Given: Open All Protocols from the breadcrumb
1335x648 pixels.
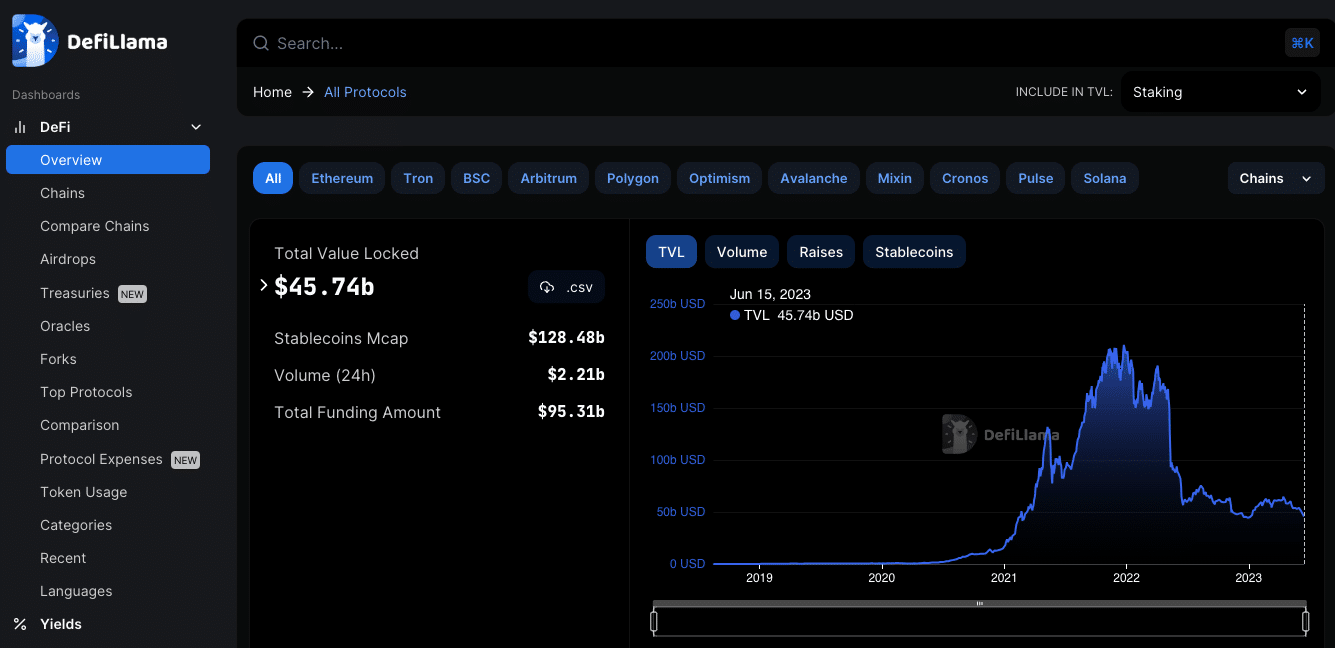Looking at the screenshot, I should (x=365, y=91).
